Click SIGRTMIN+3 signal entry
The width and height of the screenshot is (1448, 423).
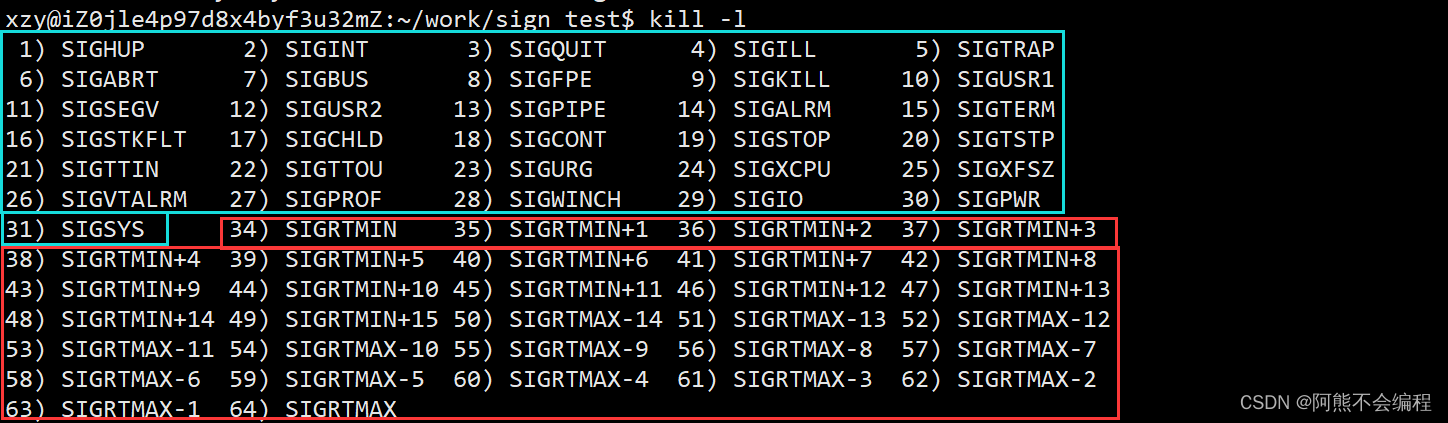(1027, 230)
